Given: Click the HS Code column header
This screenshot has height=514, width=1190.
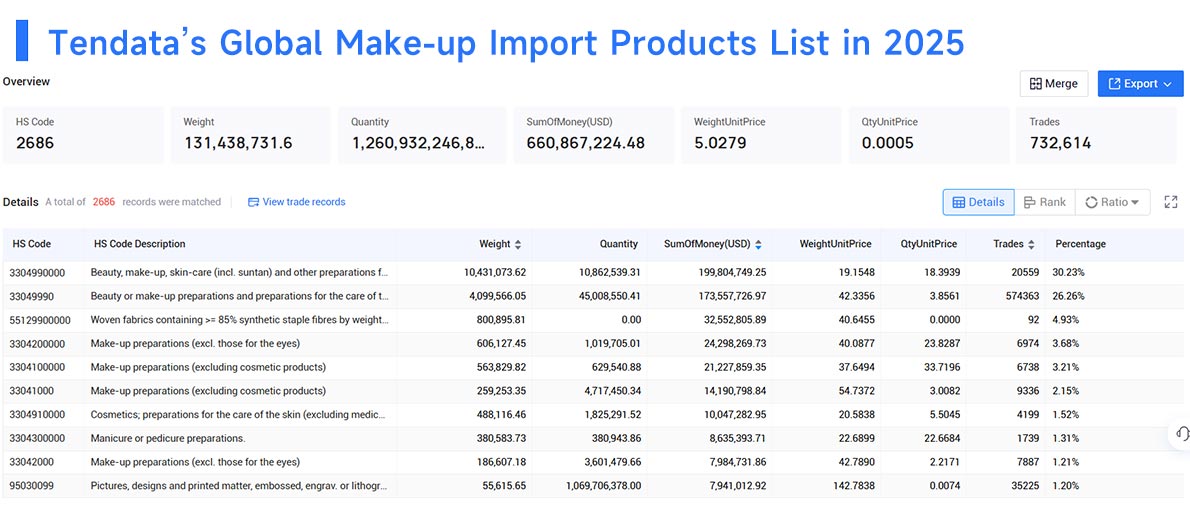Looking at the screenshot, I should (x=32, y=244).
